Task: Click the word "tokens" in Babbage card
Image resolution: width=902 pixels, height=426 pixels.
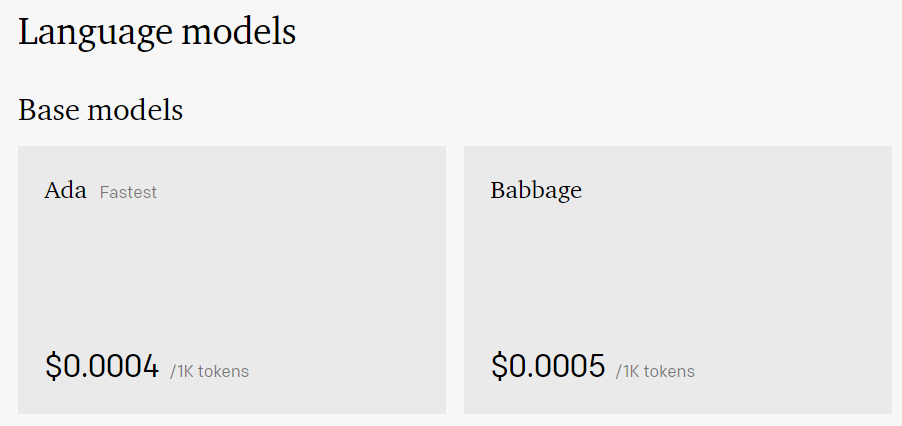Action: coord(669,371)
